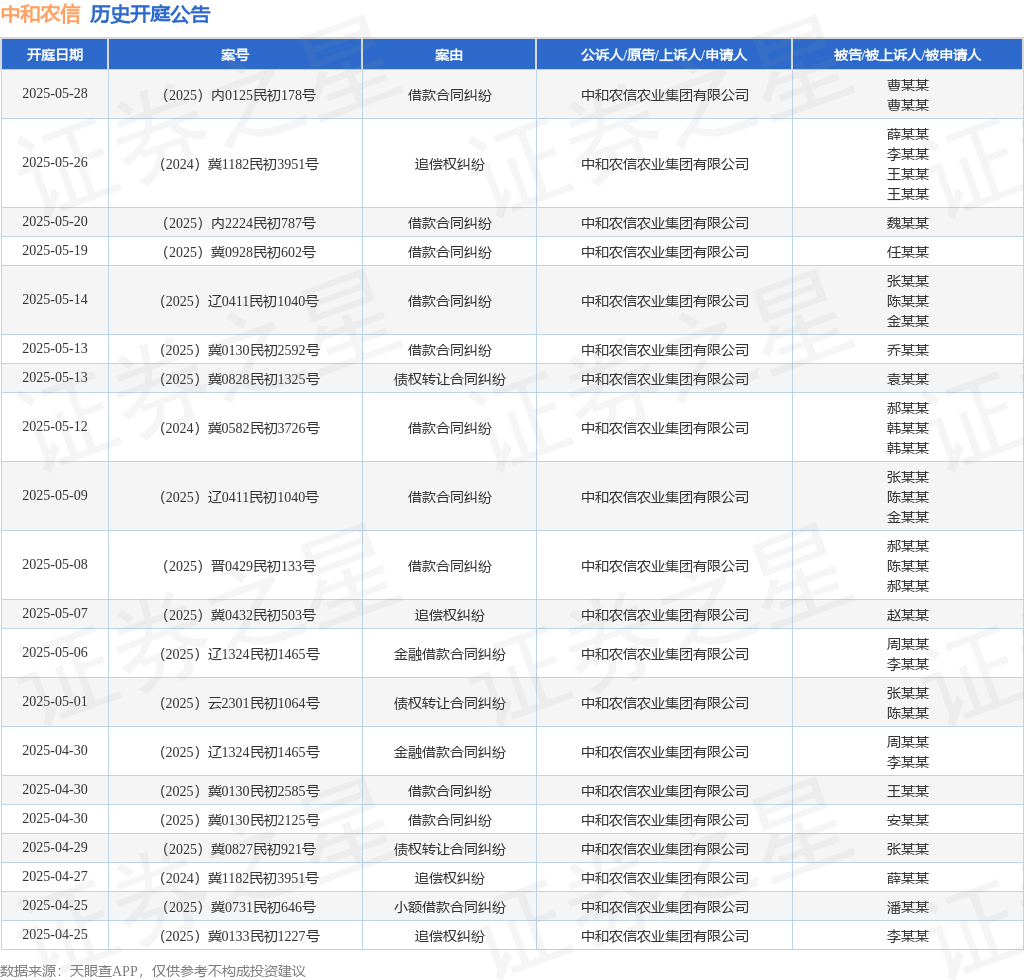The width and height of the screenshot is (1024, 980).
Task: Click cause 金融借款合同纠纷 in 2025-05-06 row
Action: [449, 654]
